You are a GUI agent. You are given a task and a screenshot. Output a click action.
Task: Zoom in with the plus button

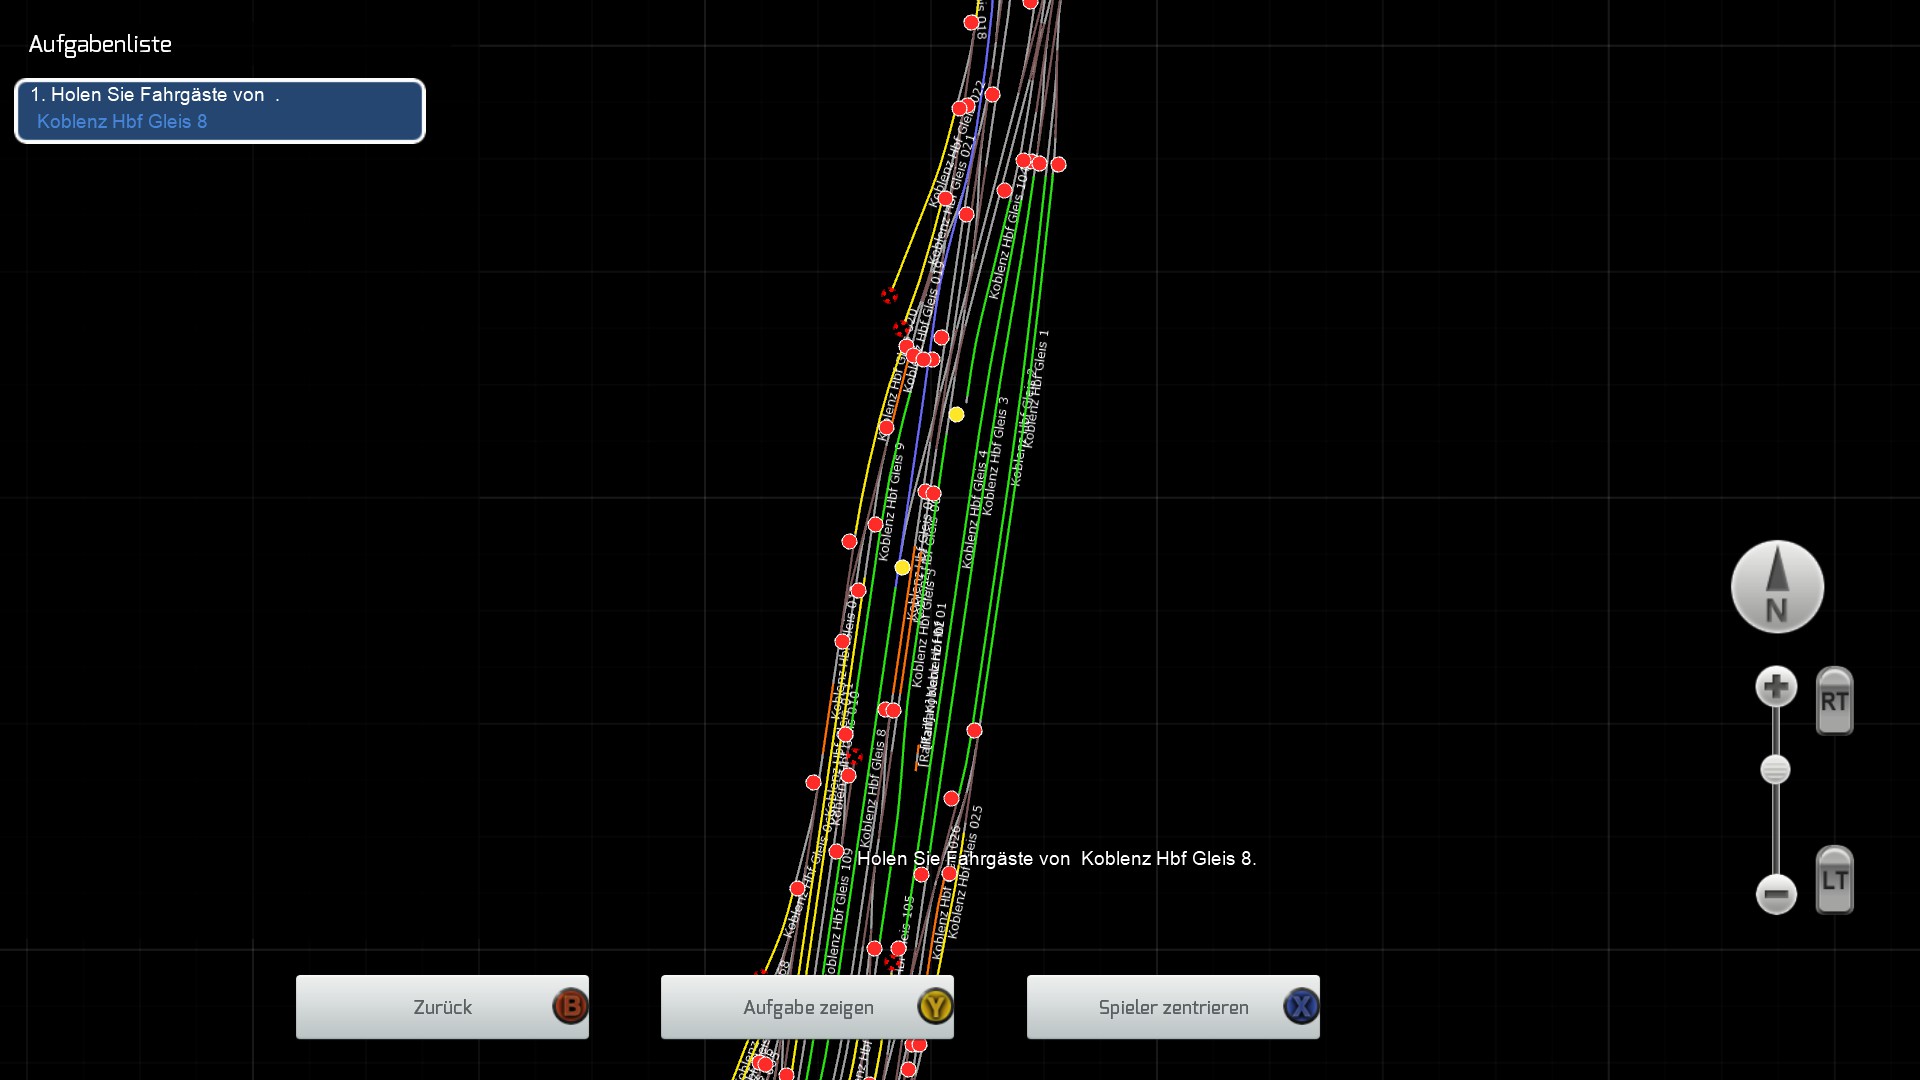[1776, 687]
